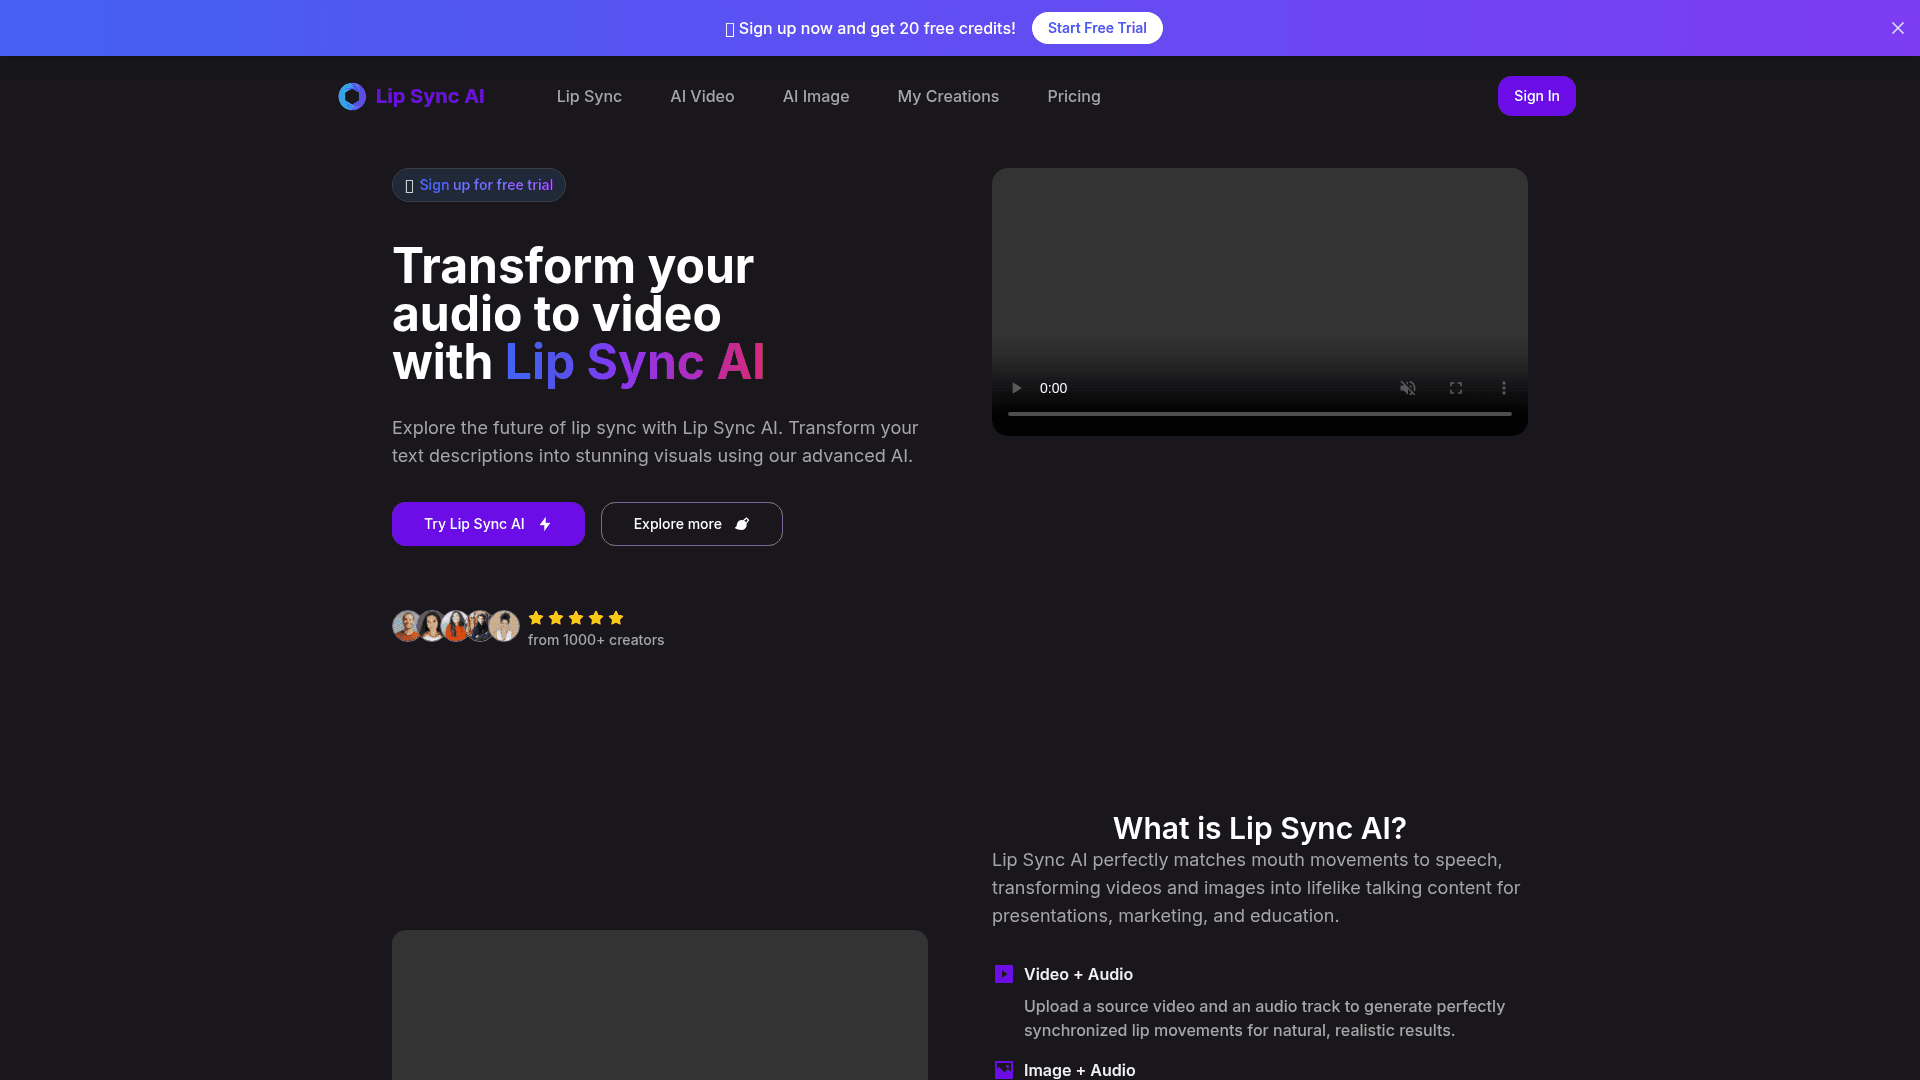Enter fullscreen on the hero video

pyautogui.click(x=1456, y=388)
